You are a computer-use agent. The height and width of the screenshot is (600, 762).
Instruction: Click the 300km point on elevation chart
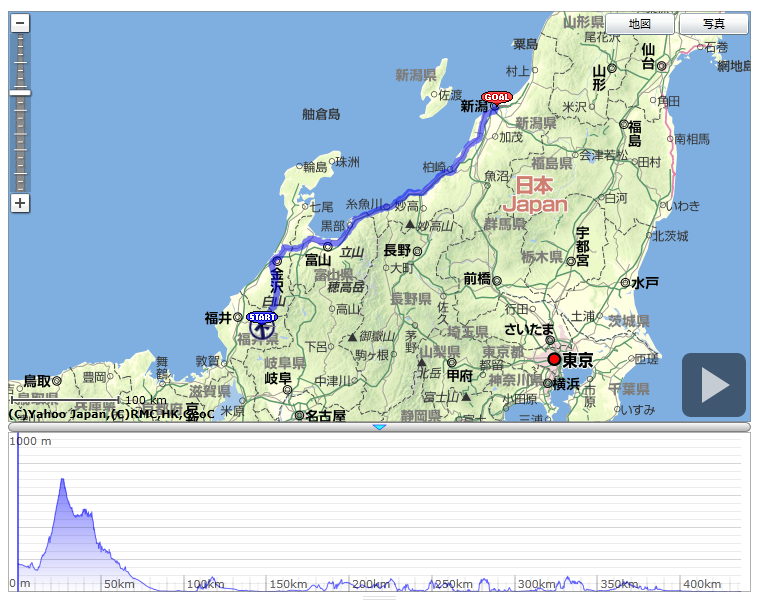536,584
